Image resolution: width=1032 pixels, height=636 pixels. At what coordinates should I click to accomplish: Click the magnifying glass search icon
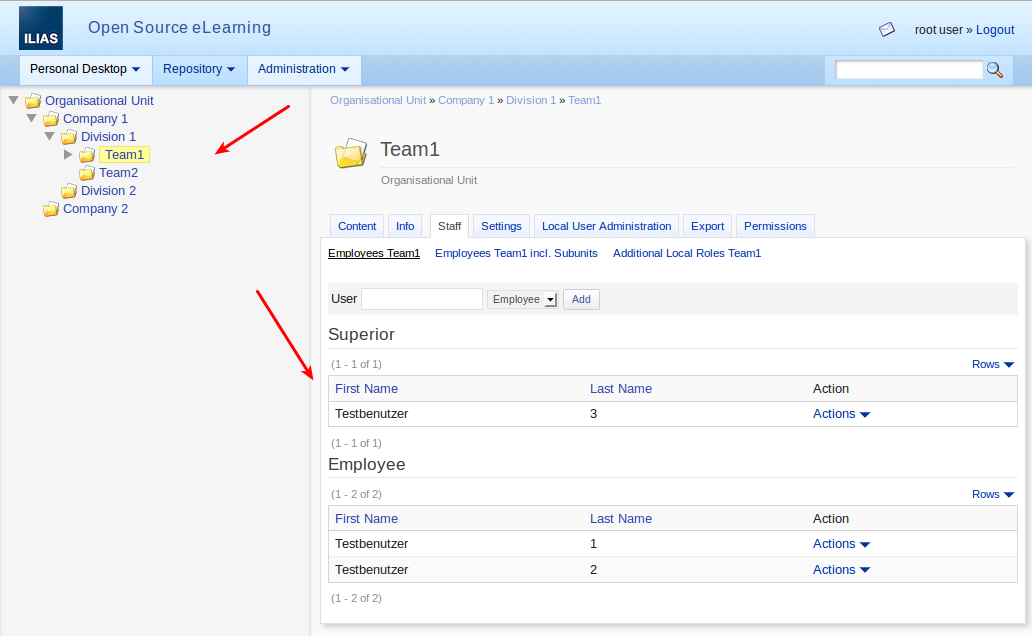click(x=994, y=70)
